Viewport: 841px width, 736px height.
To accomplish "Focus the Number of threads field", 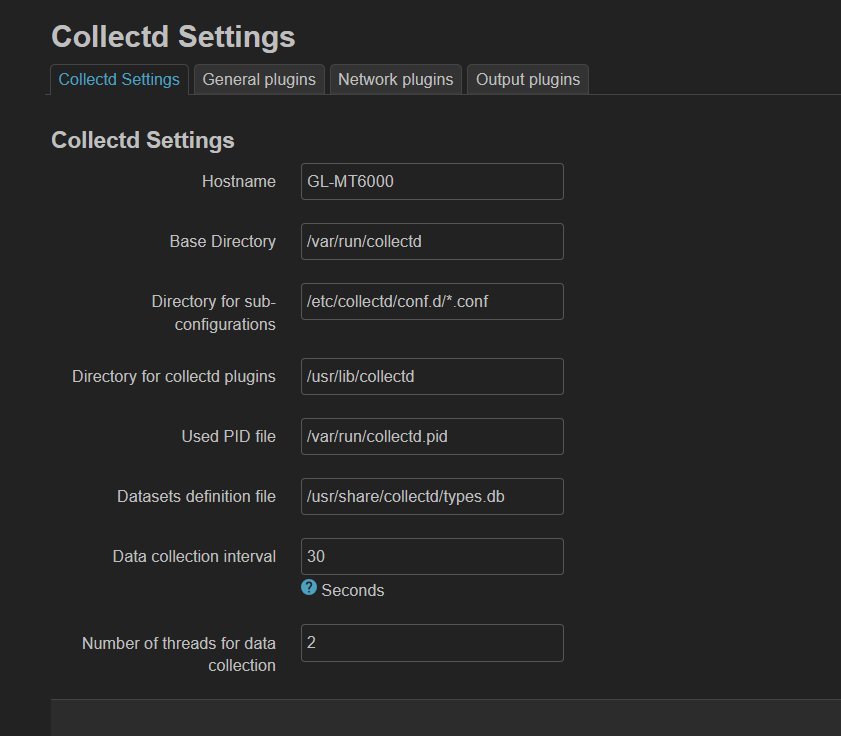I will (432, 643).
